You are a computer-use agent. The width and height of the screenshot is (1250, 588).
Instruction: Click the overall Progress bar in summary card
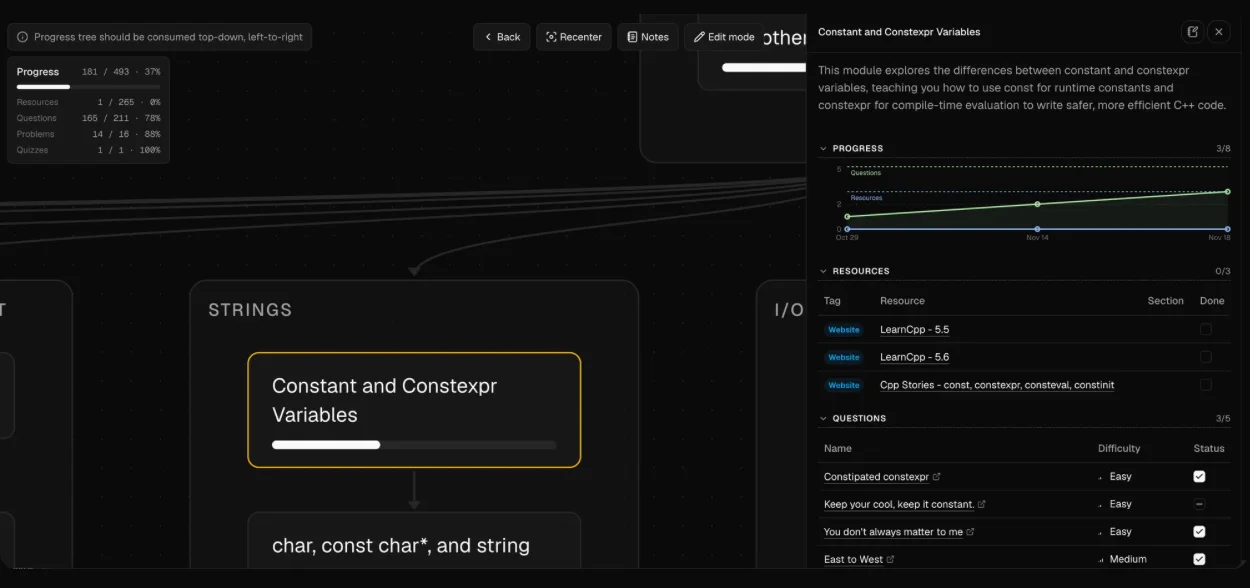[x=88, y=87]
